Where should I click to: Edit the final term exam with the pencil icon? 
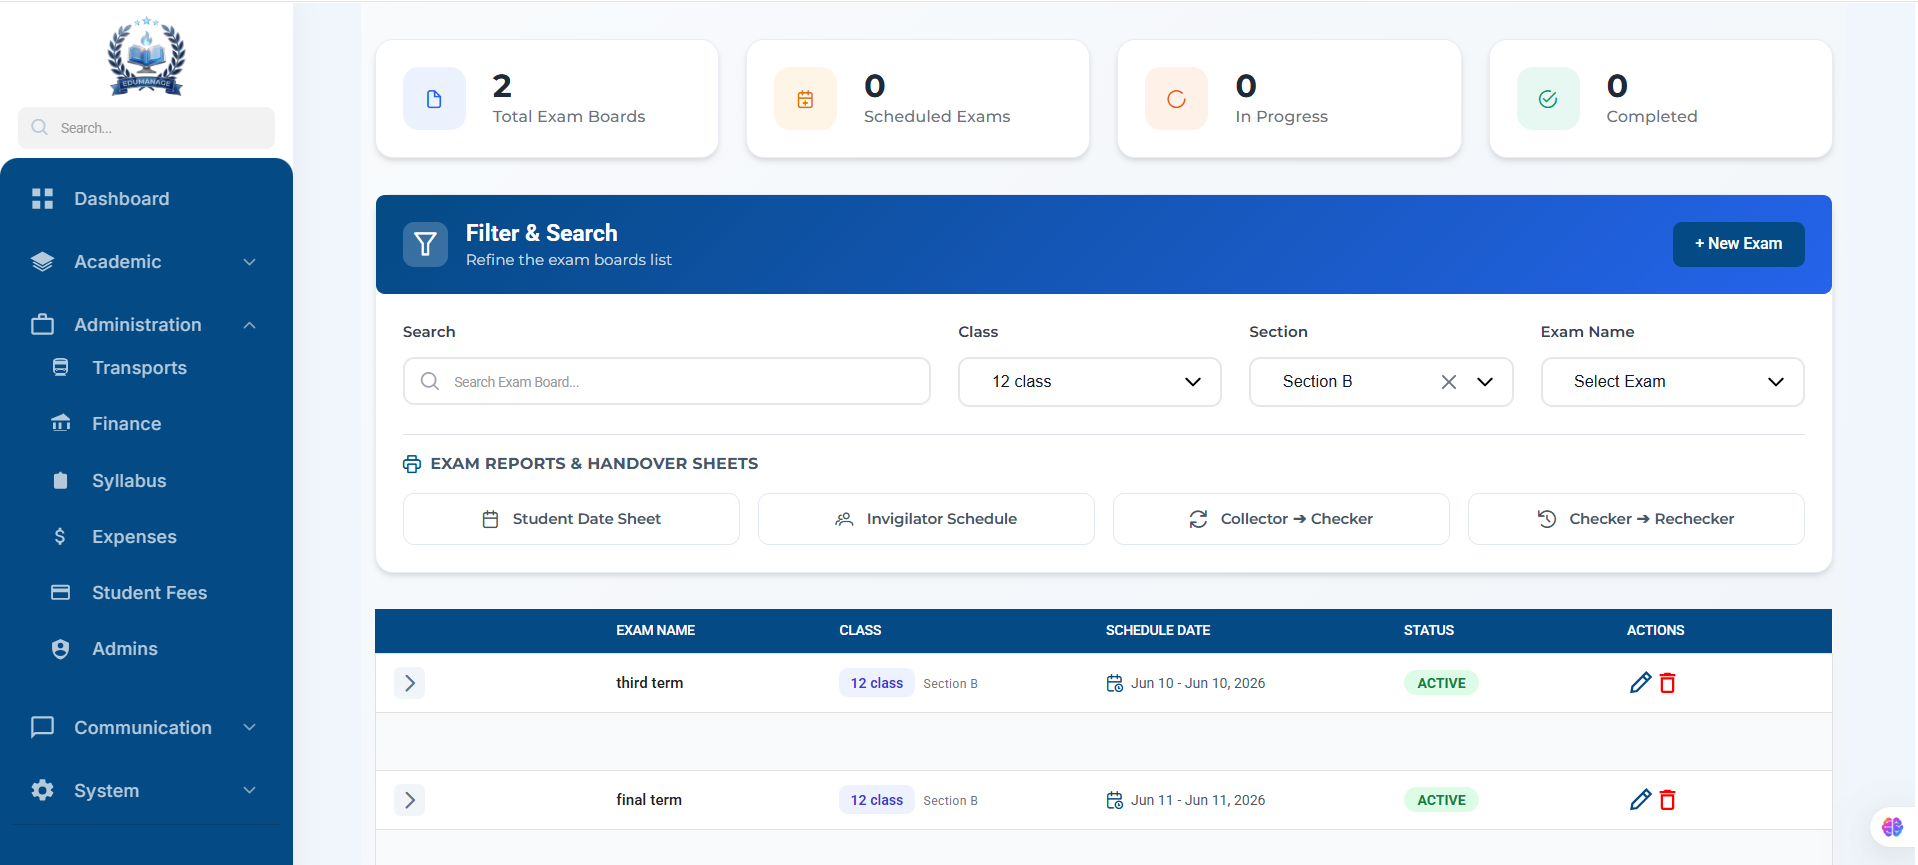pyautogui.click(x=1640, y=800)
